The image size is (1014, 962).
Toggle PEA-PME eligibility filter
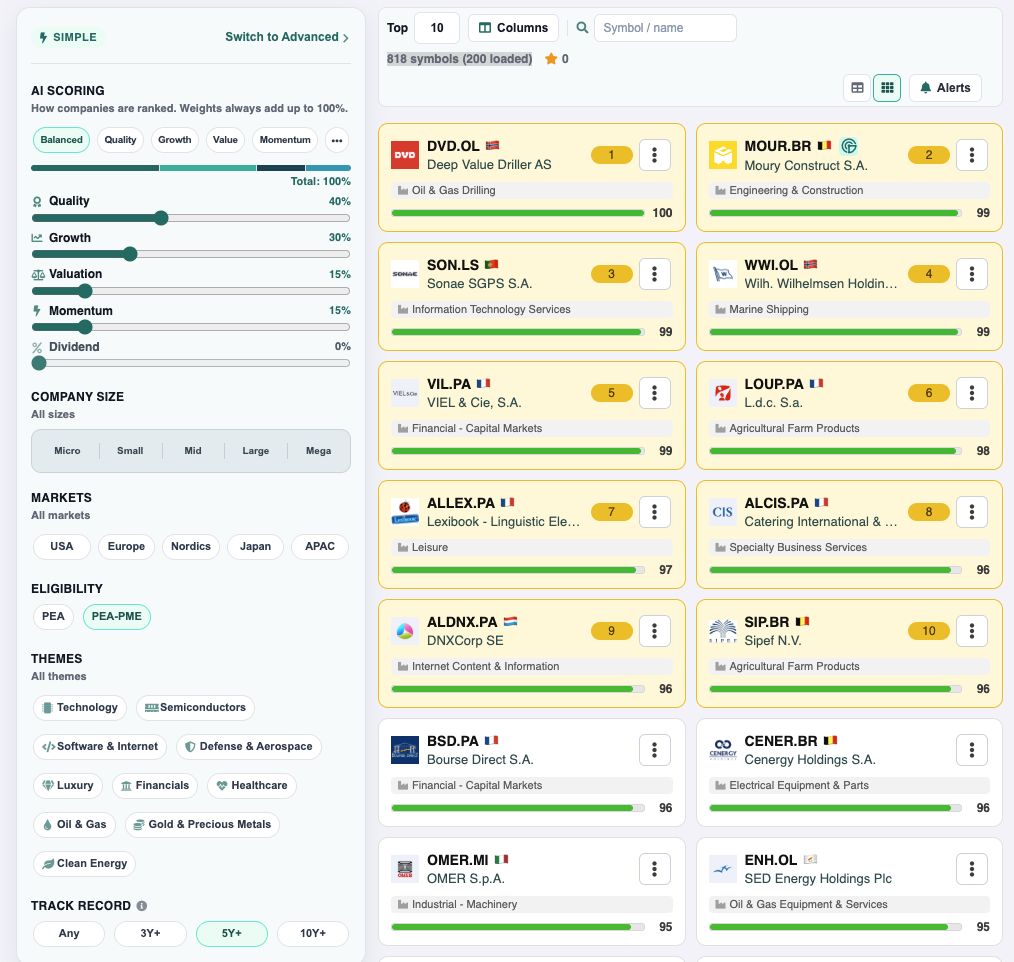pyautogui.click(x=116, y=616)
